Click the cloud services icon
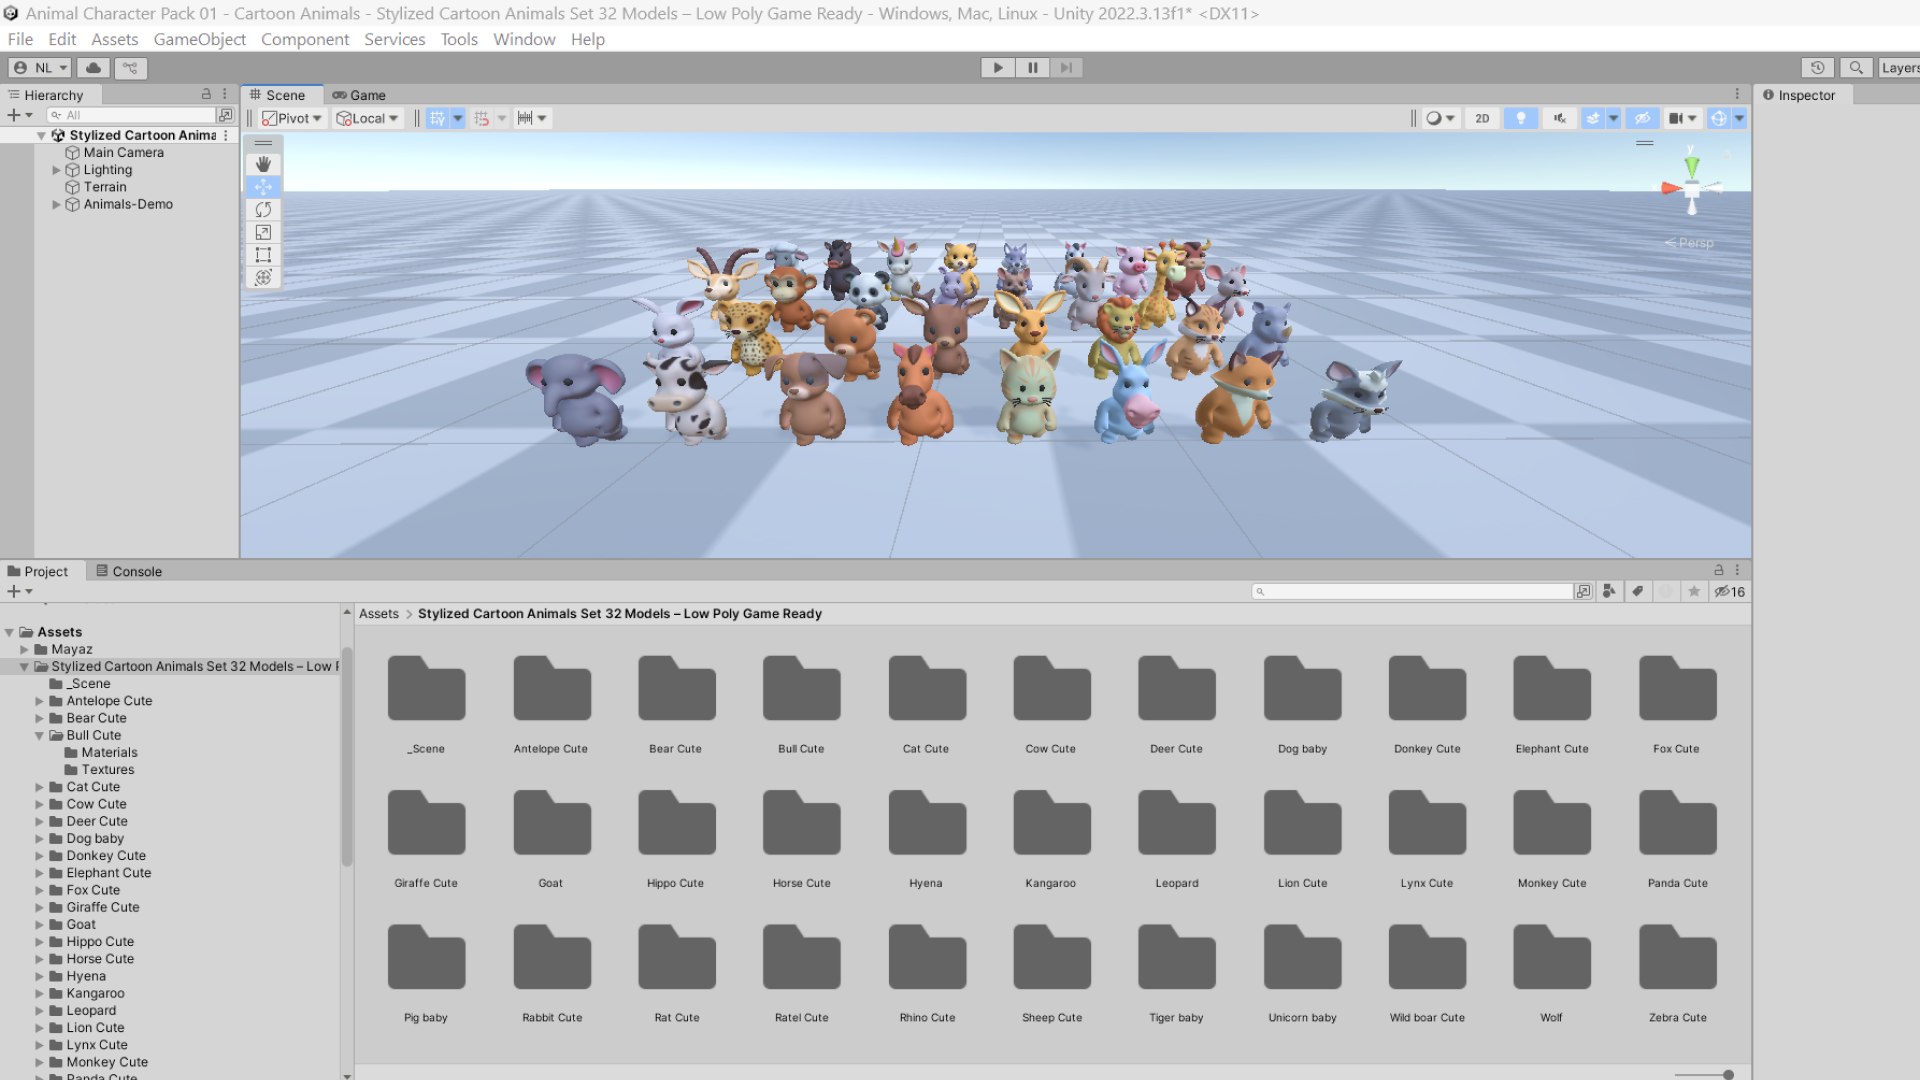This screenshot has width=1920, height=1080. [93, 68]
